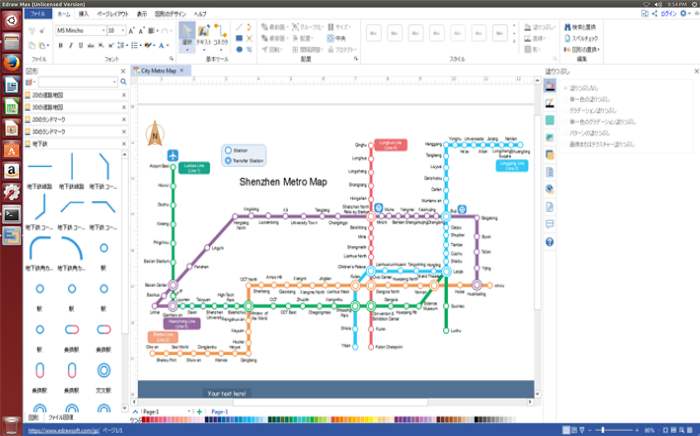Click the shape search input field
The width and height of the screenshot is (700, 436).
tap(78, 82)
